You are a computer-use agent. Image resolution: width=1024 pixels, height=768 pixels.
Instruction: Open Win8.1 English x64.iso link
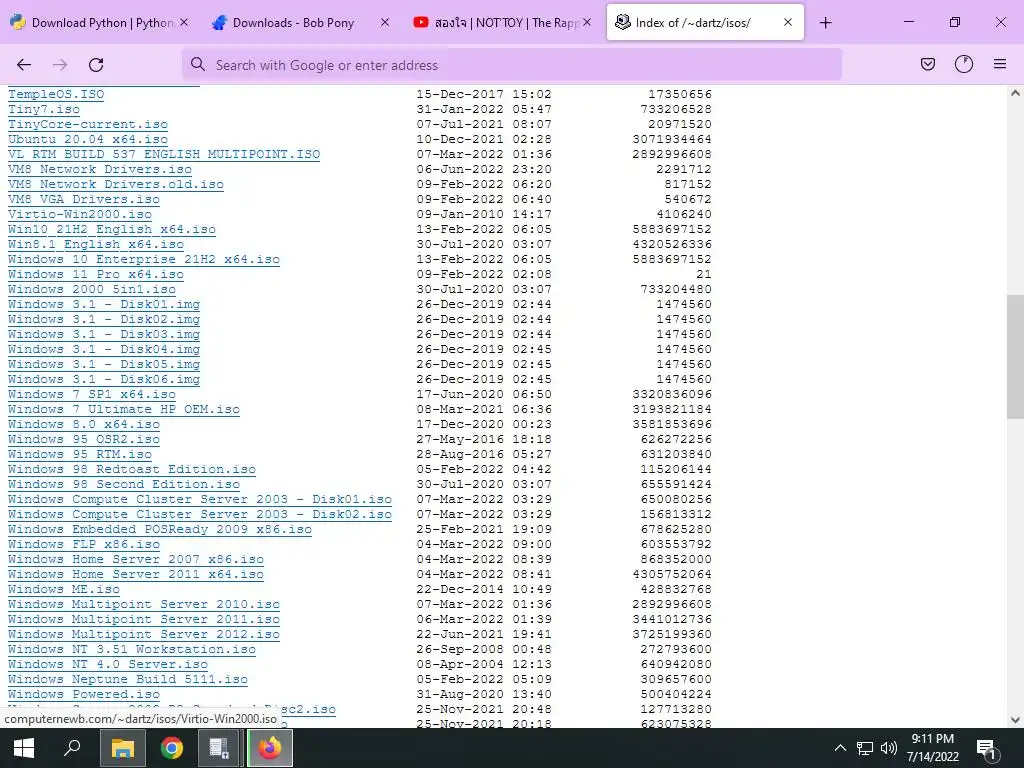click(96, 244)
